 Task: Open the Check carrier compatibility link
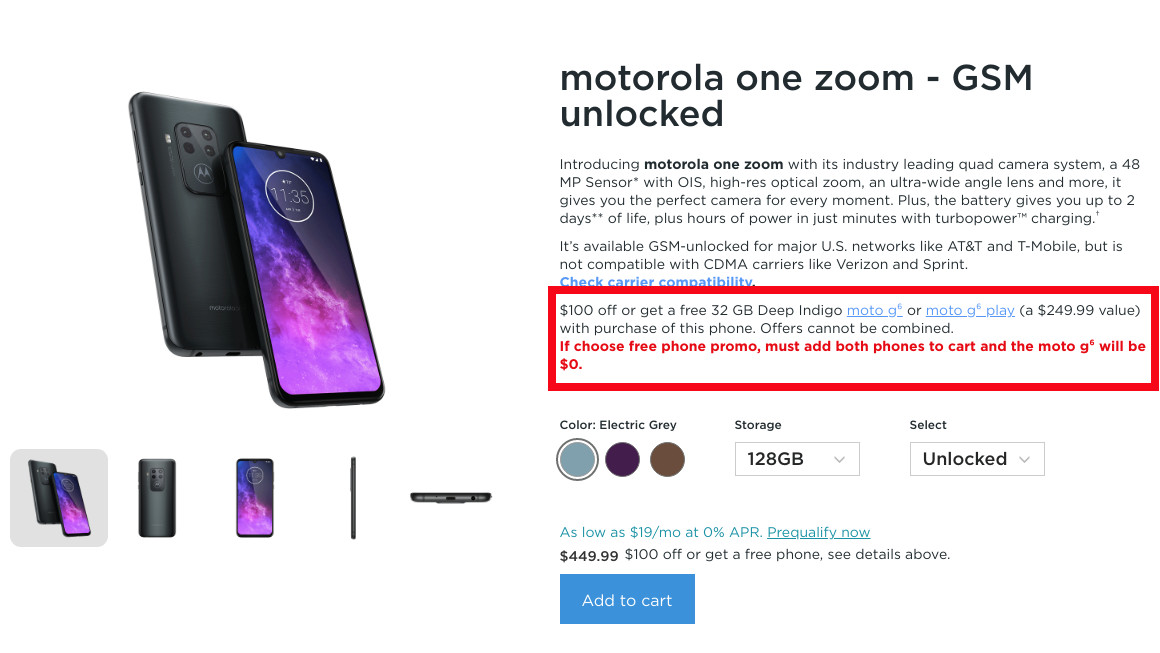tap(654, 282)
